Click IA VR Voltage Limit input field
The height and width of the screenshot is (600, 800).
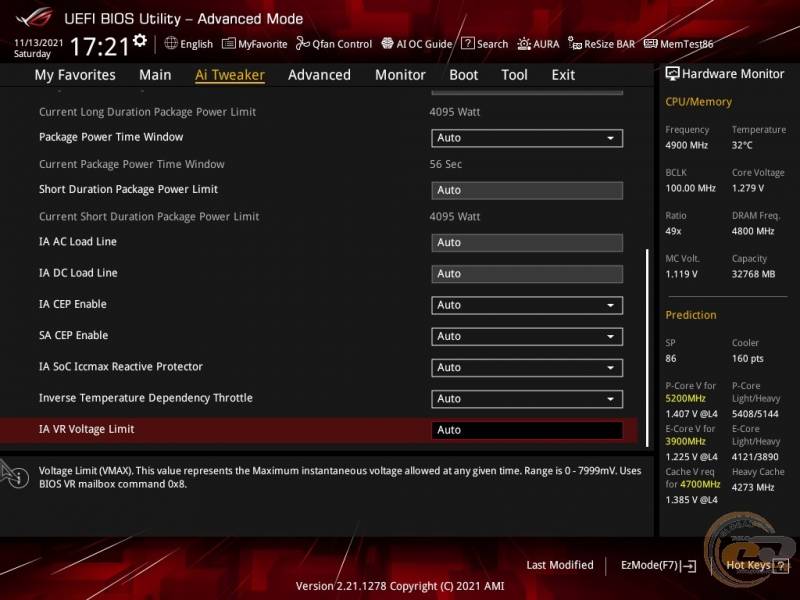[x=527, y=430]
